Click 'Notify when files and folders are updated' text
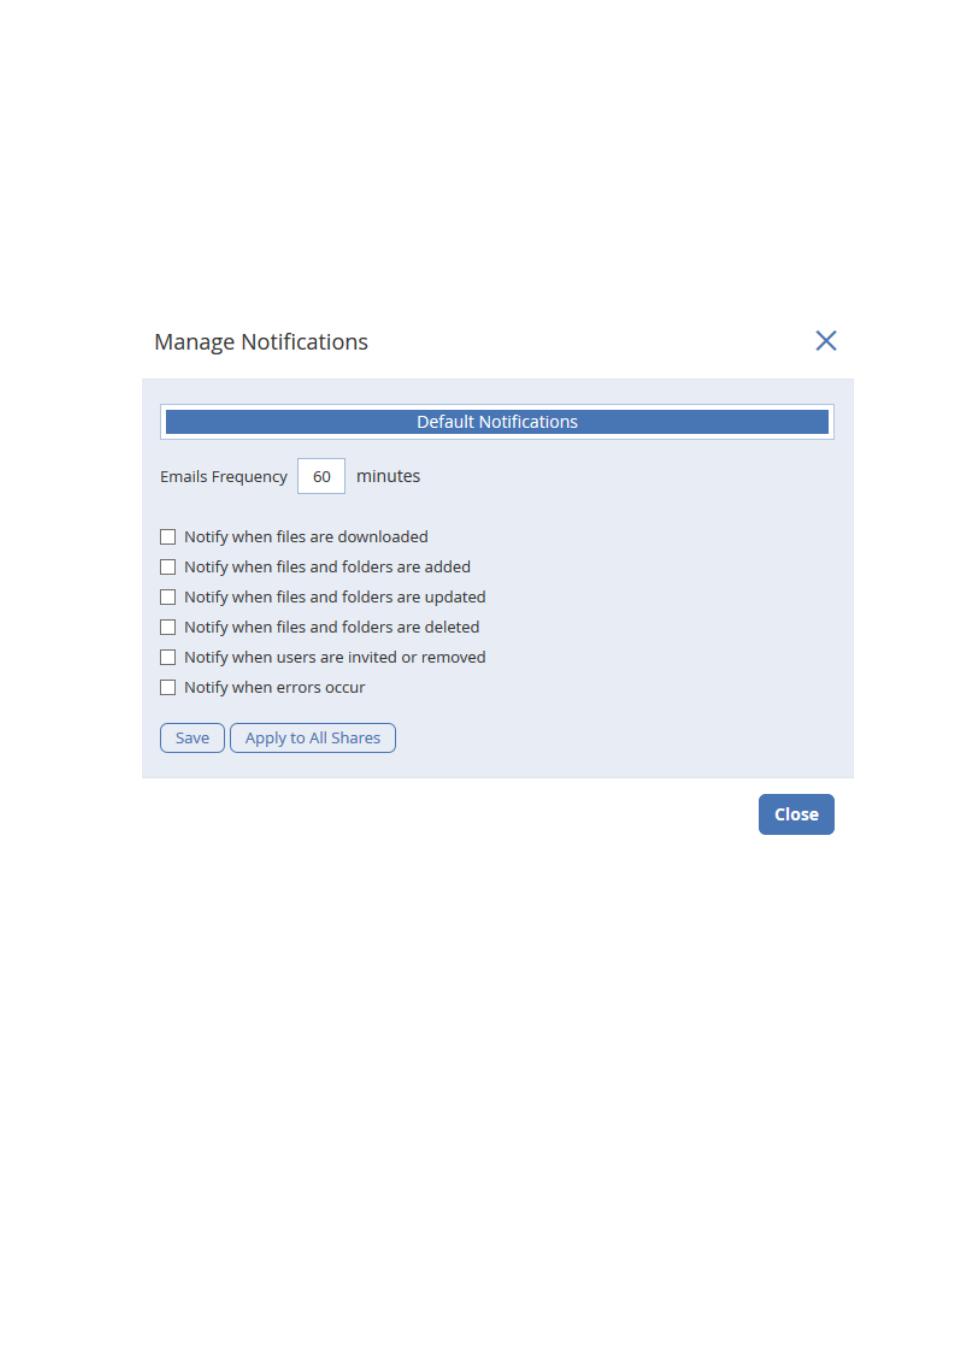This screenshot has width=955, height=1350. pyautogui.click(x=335, y=597)
